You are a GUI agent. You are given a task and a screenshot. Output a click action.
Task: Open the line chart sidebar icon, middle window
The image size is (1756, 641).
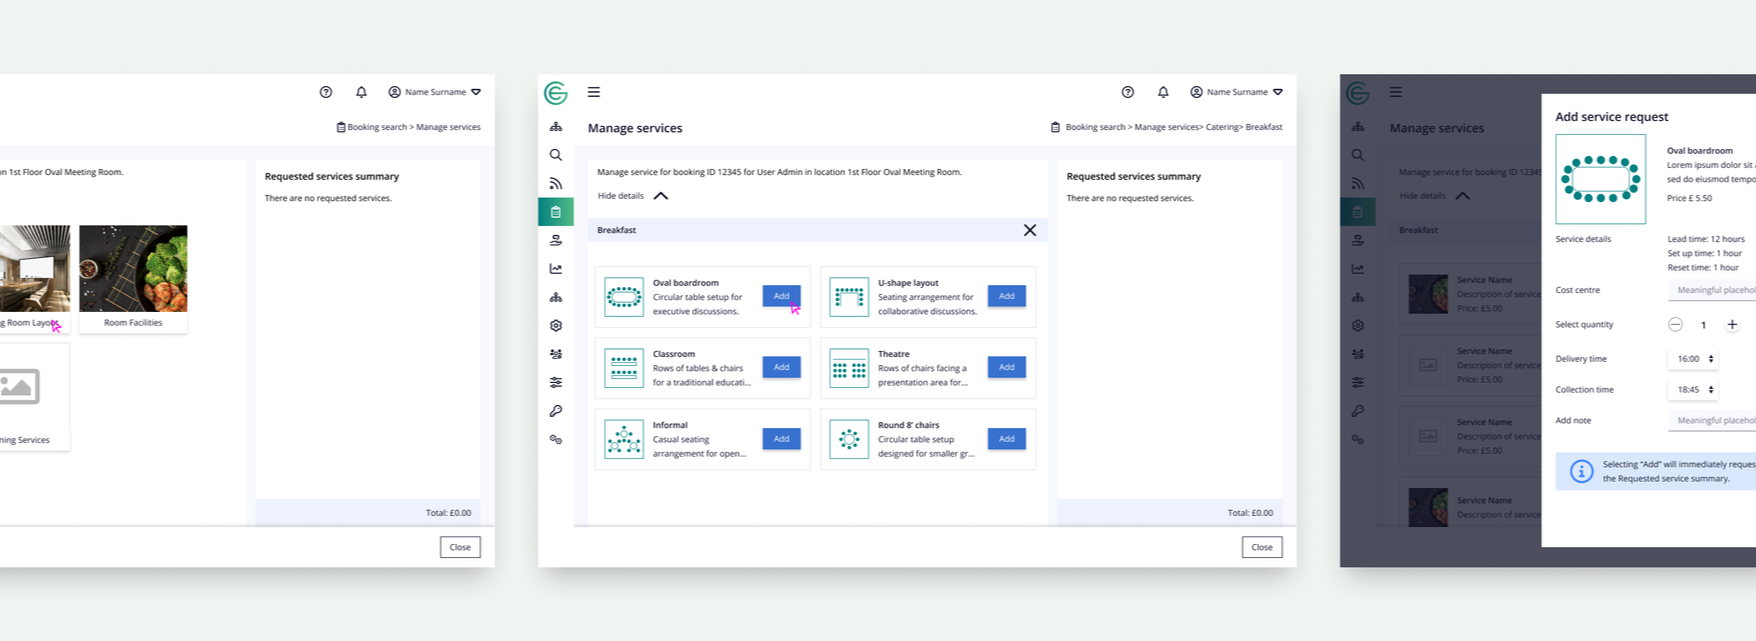[x=556, y=269]
